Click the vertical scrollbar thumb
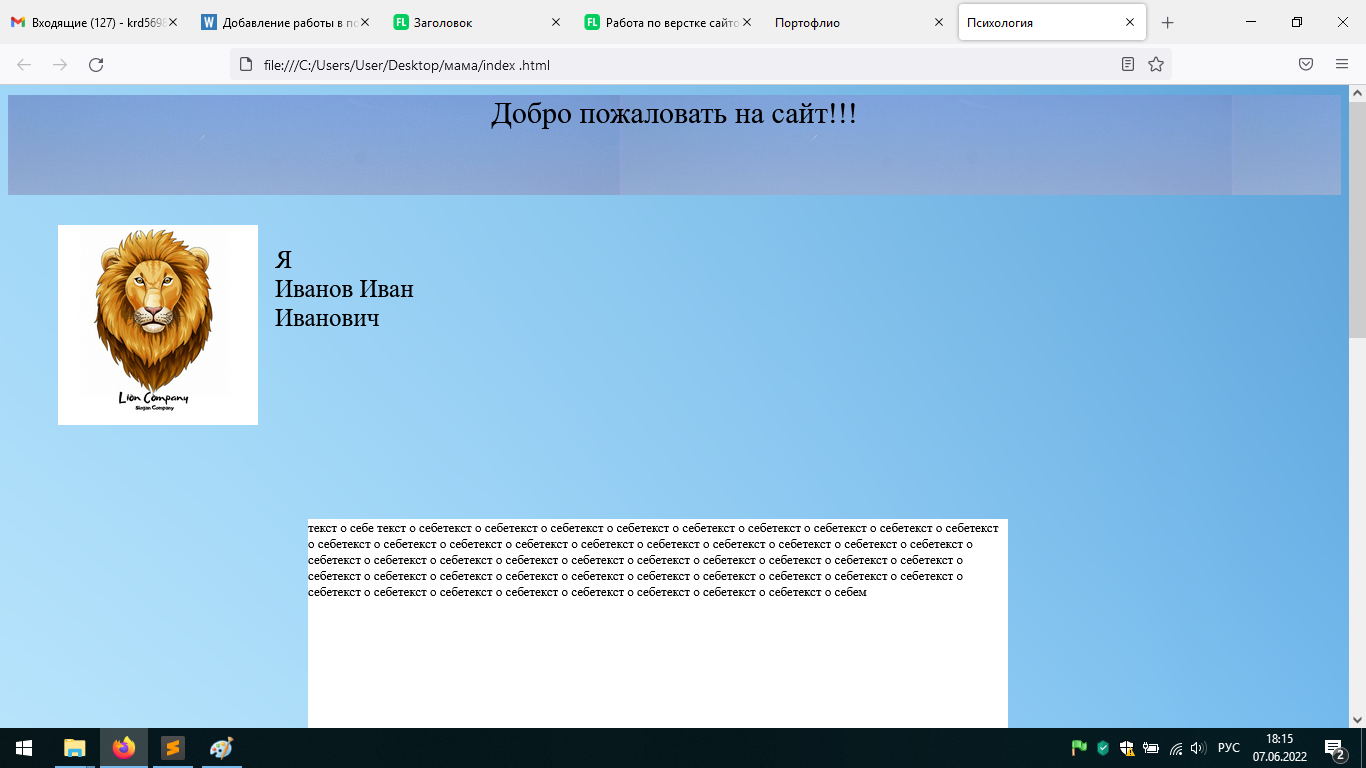Screen dimensions: 1366x768 1357,220
